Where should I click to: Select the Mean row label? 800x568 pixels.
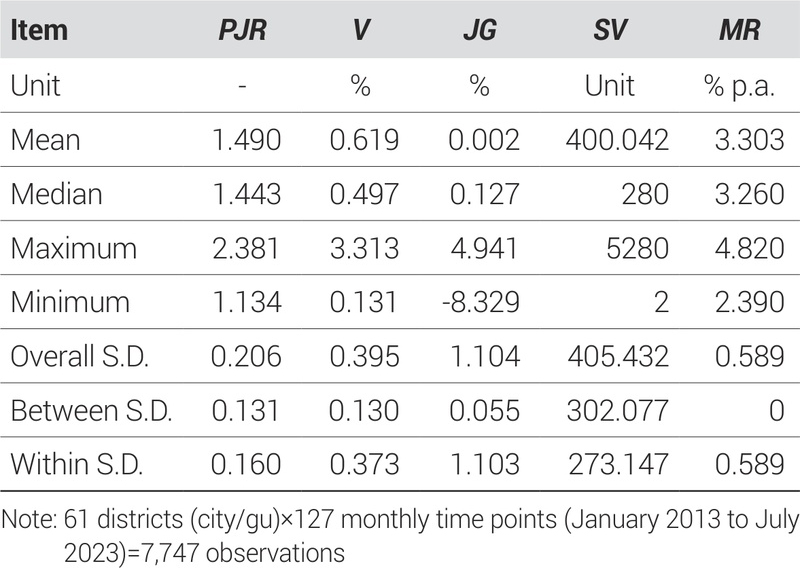(43, 139)
